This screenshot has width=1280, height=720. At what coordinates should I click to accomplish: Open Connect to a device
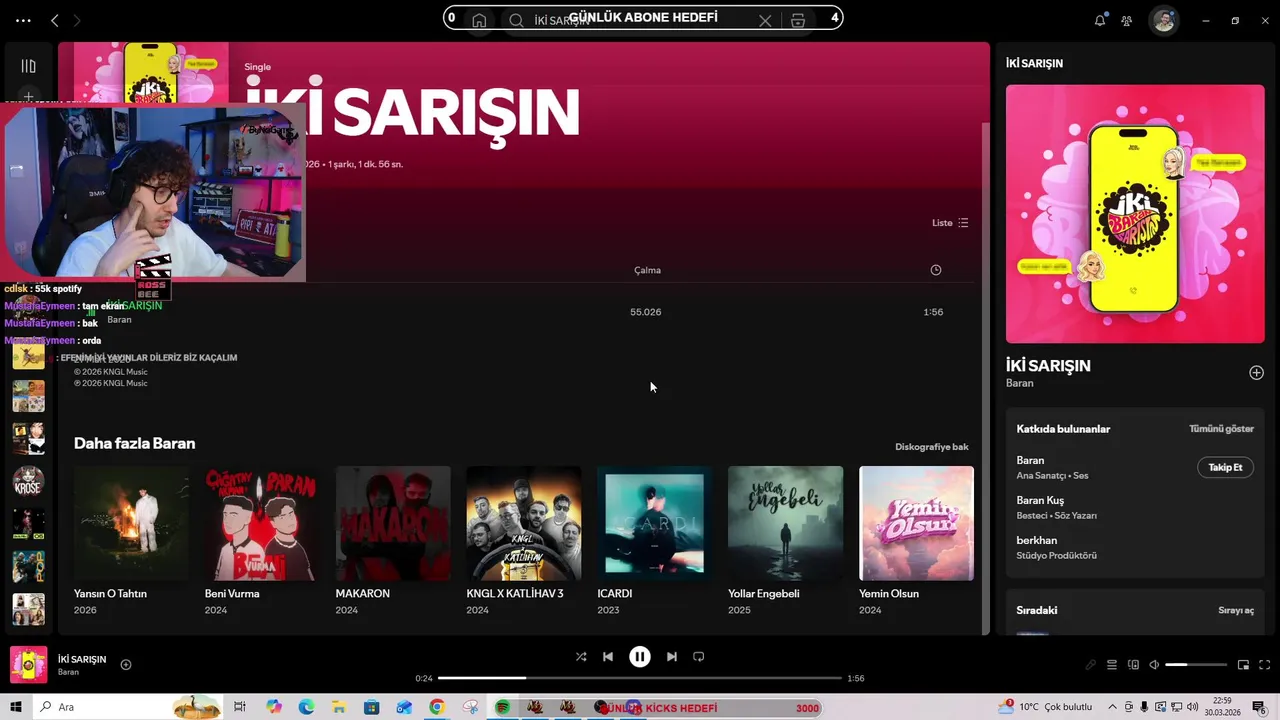tap(1133, 665)
